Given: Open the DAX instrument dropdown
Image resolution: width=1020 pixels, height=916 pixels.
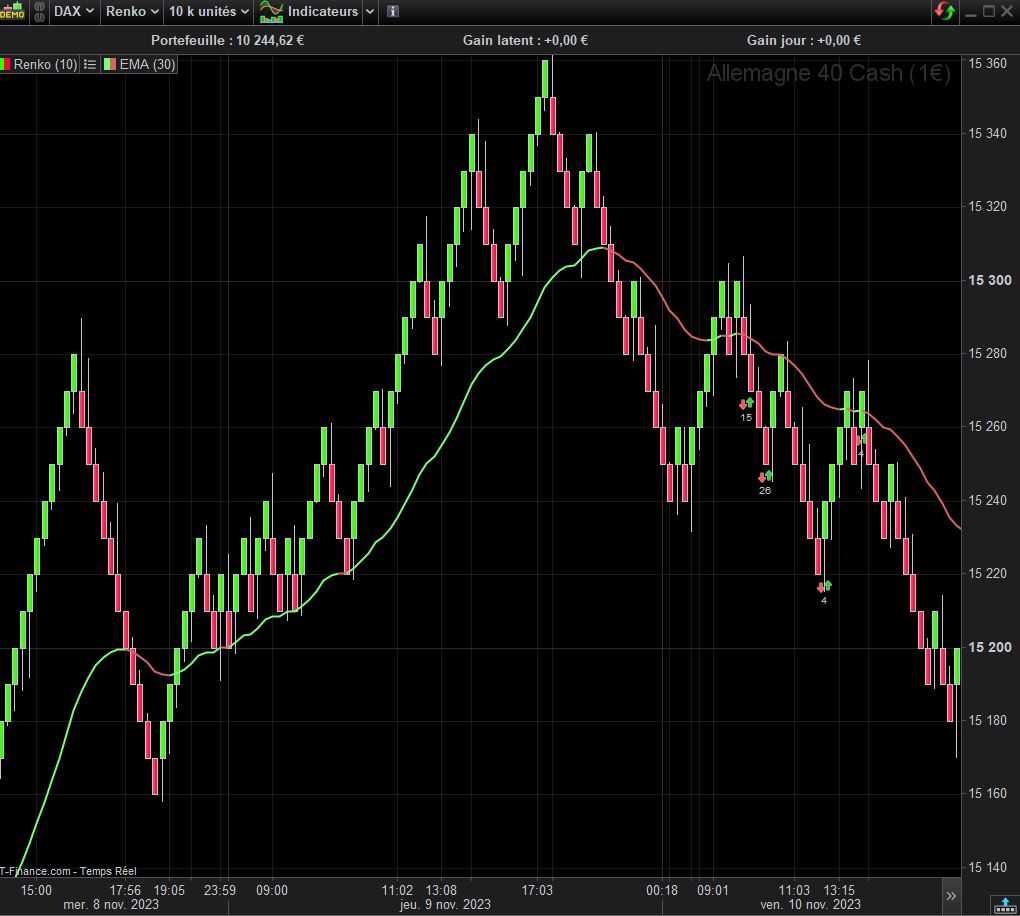Looking at the screenshot, I should pyautogui.click(x=74, y=12).
